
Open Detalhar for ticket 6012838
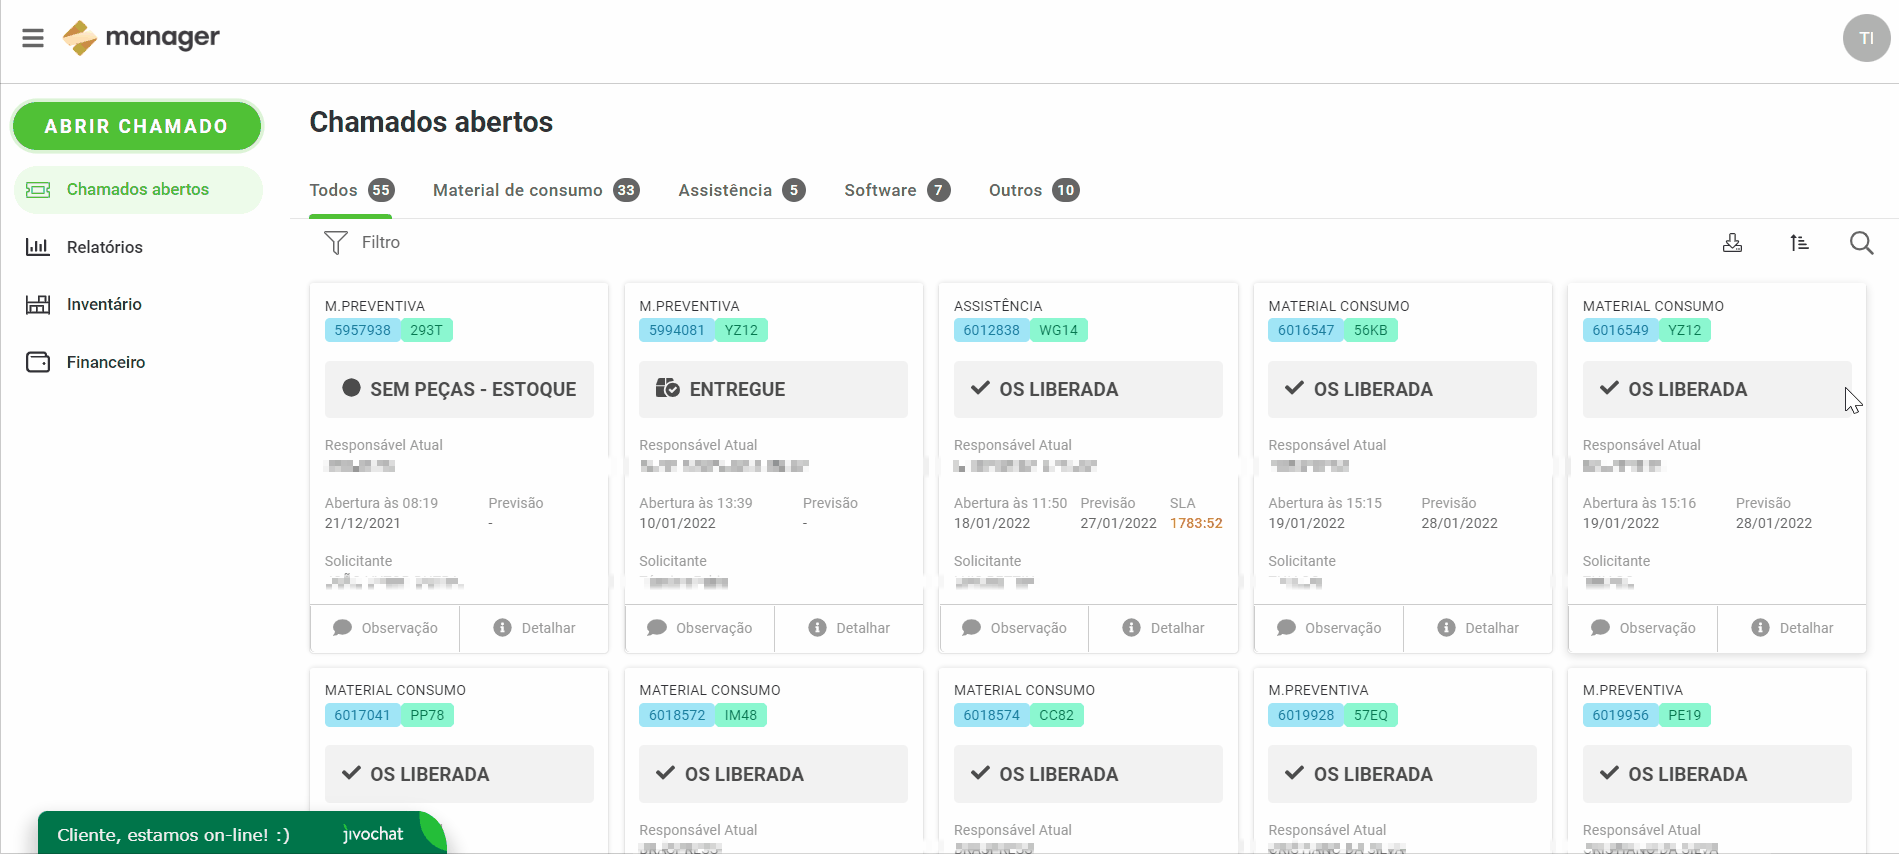tap(1163, 628)
